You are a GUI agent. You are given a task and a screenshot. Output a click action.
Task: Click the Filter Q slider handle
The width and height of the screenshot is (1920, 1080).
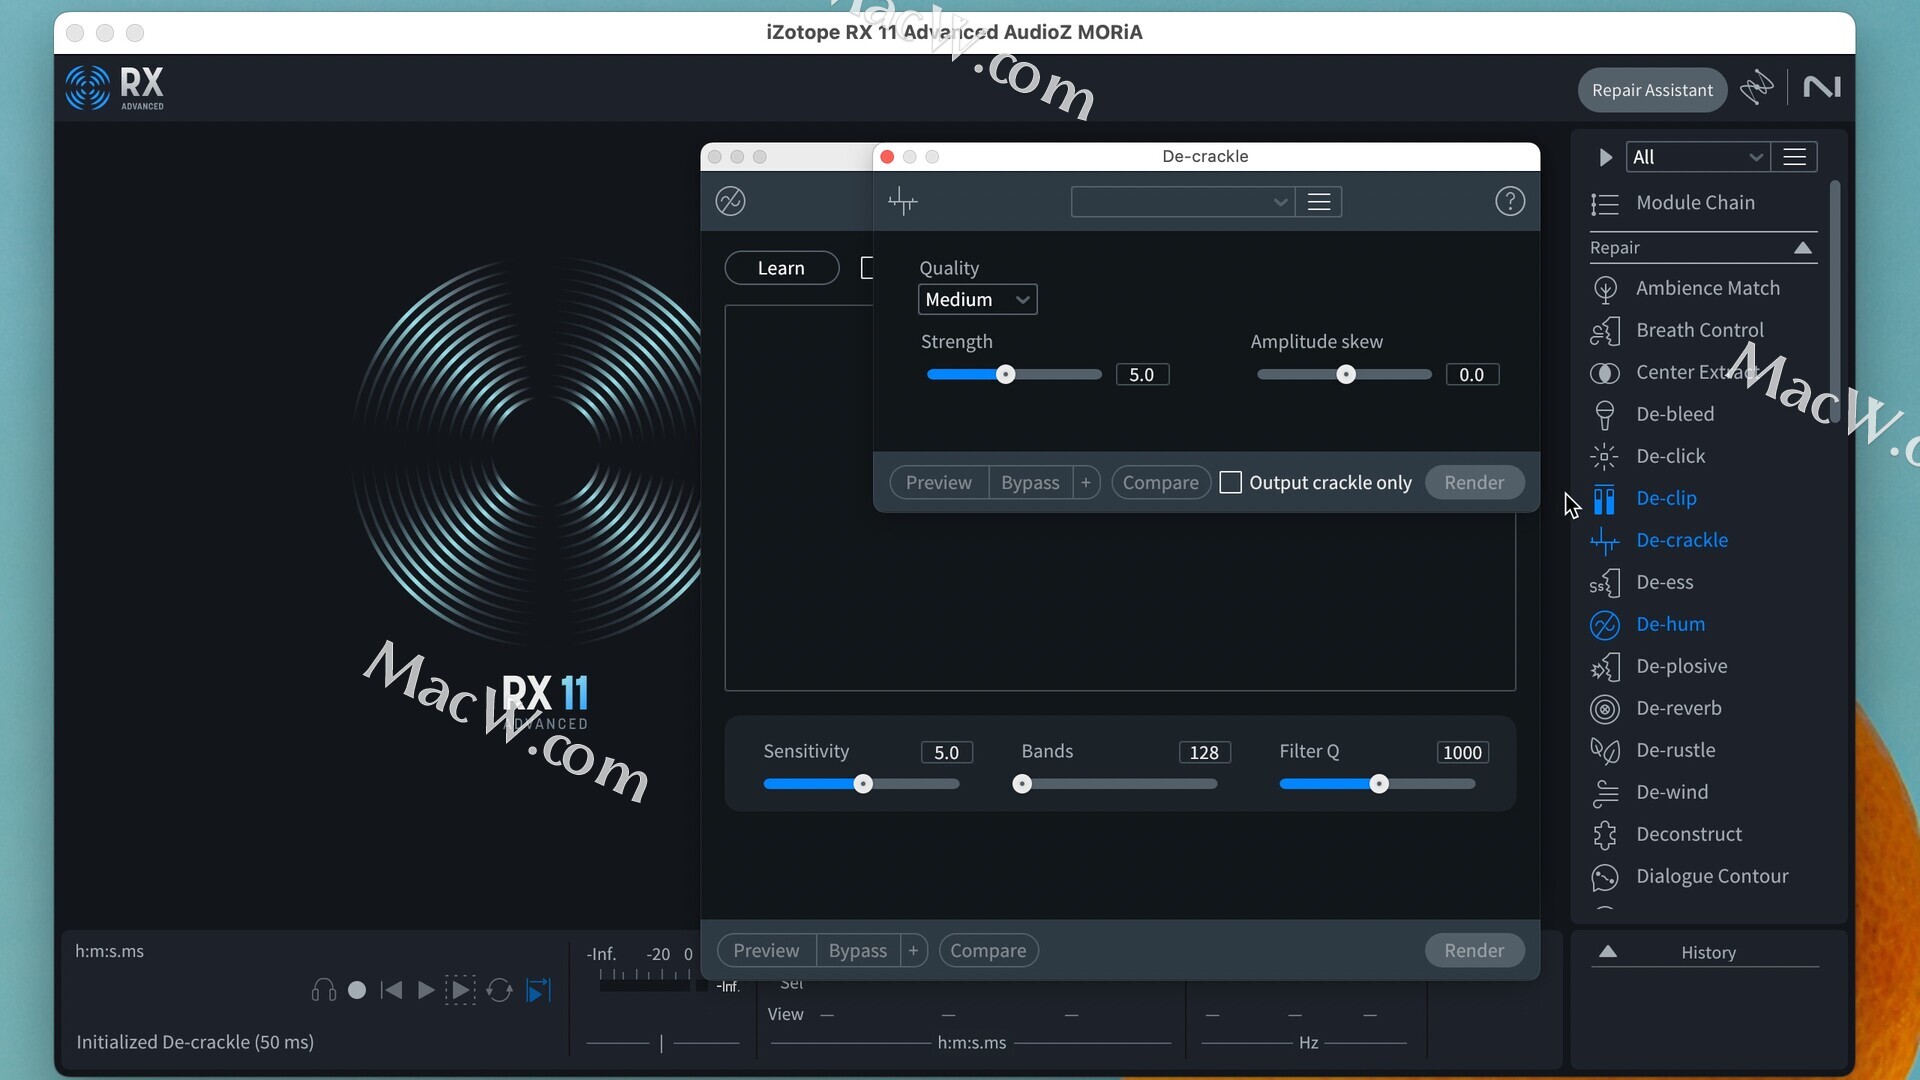pos(1379,784)
